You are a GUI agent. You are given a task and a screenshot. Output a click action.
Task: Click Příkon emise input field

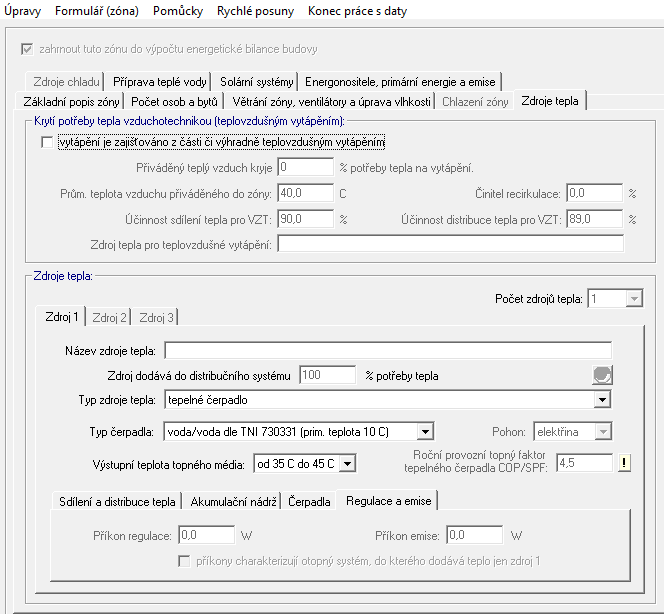pyautogui.click(x=474, y=535)
